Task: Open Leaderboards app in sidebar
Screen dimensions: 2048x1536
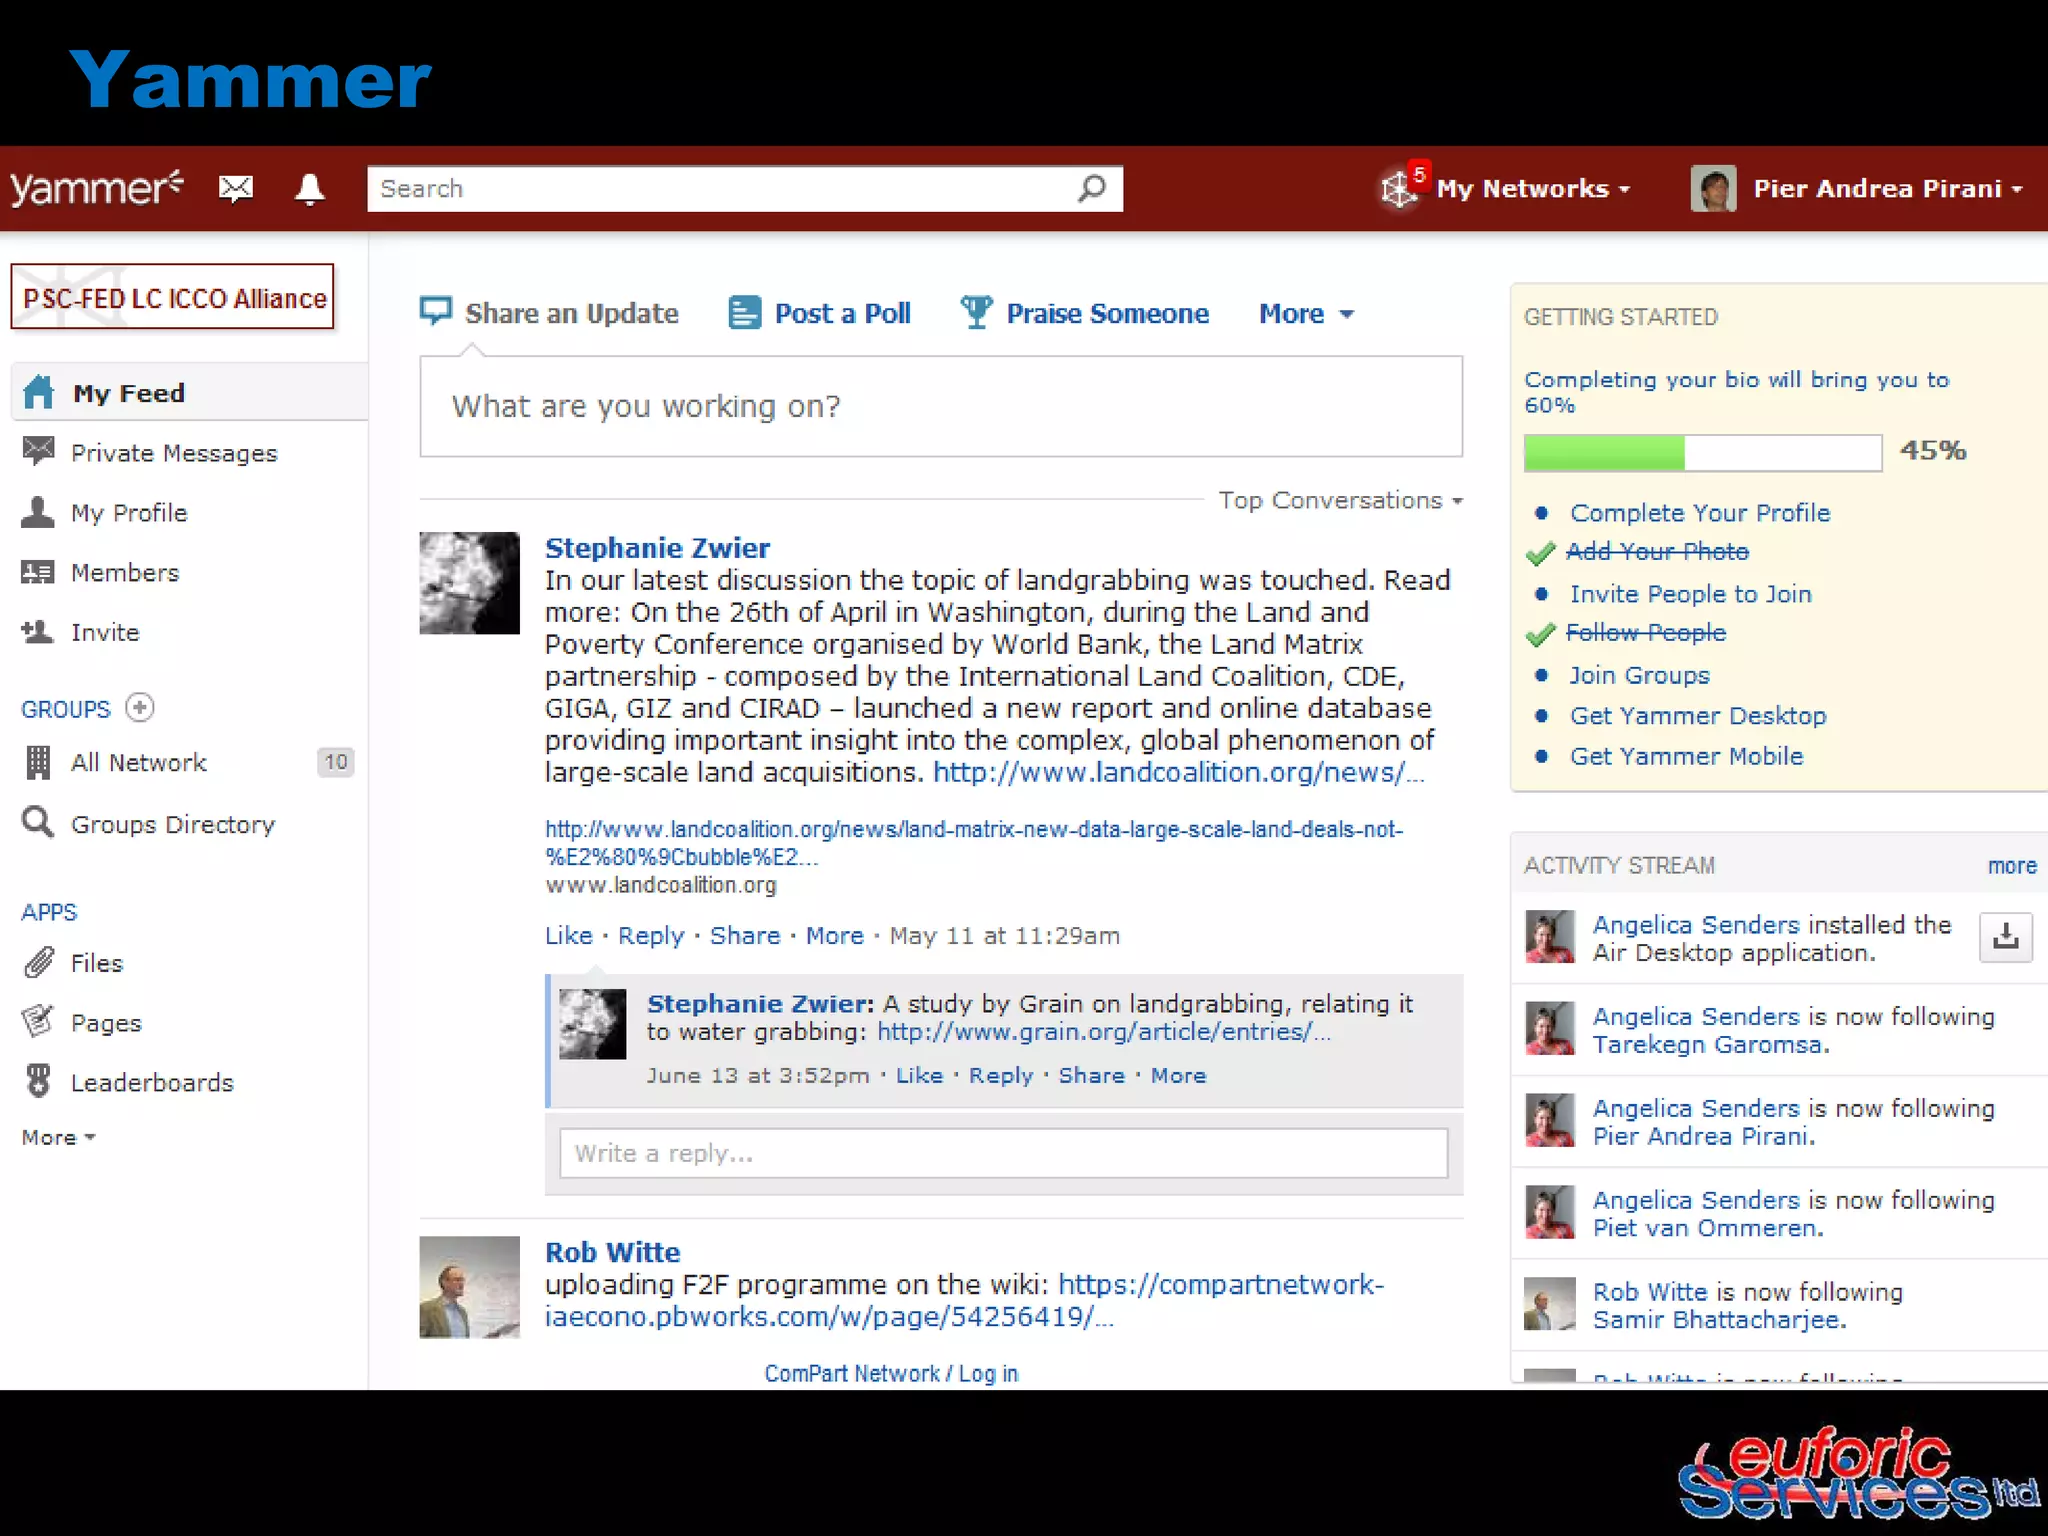Action: click(152, 1082)
